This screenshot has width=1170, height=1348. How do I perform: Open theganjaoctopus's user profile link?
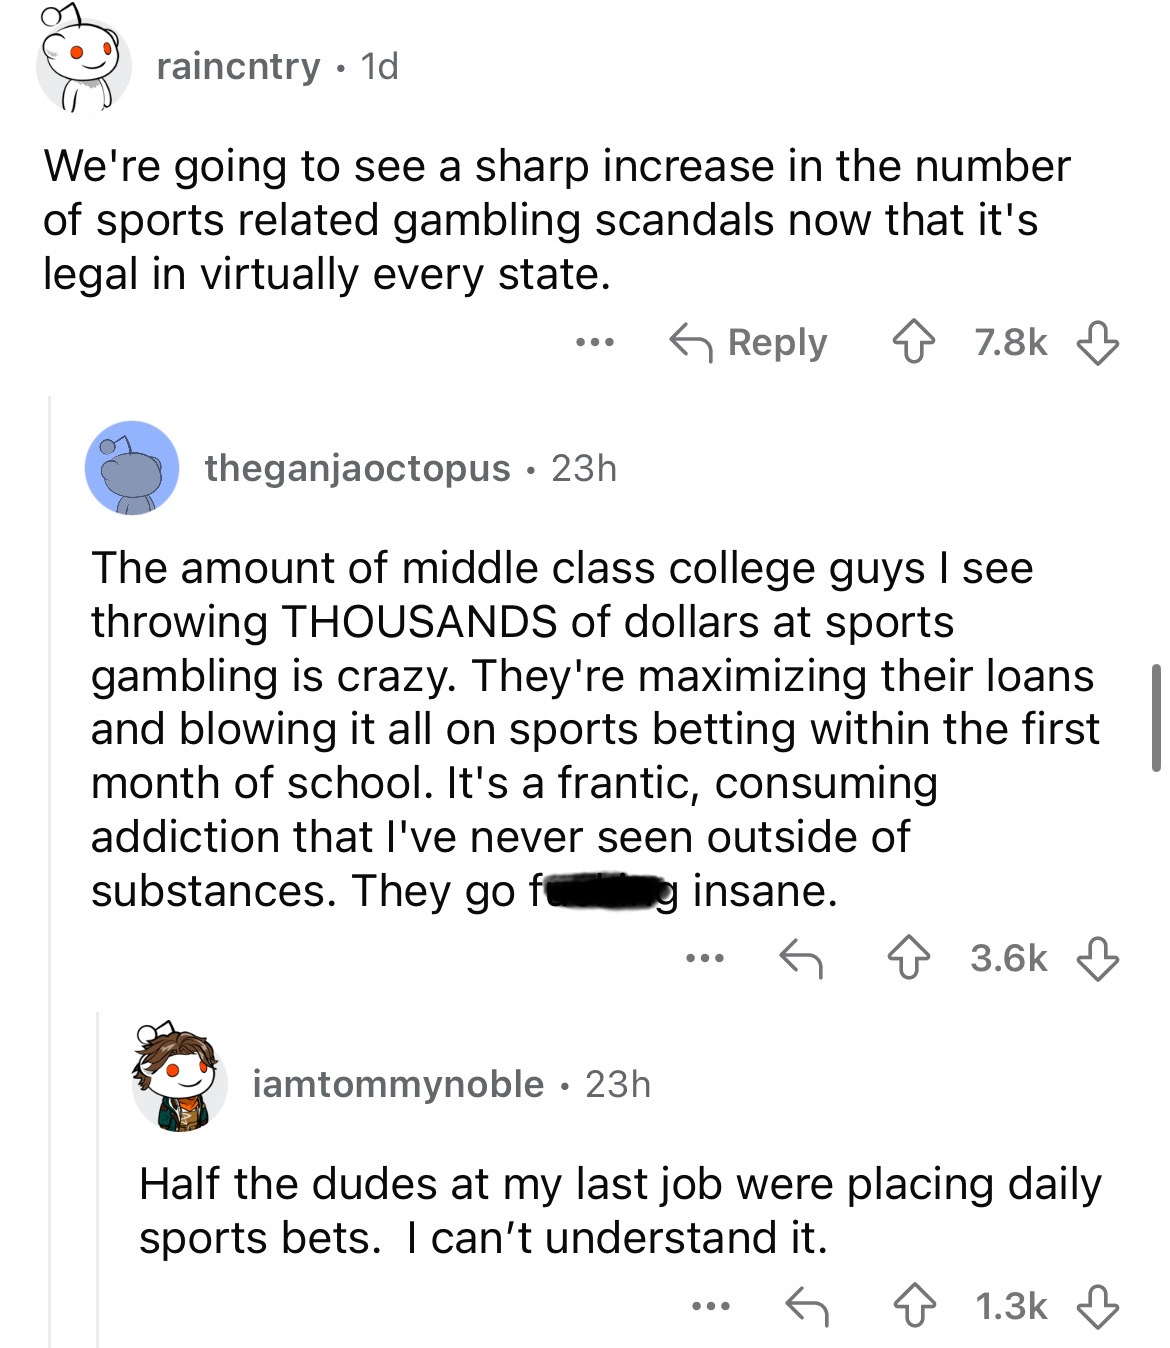(357, 468)
